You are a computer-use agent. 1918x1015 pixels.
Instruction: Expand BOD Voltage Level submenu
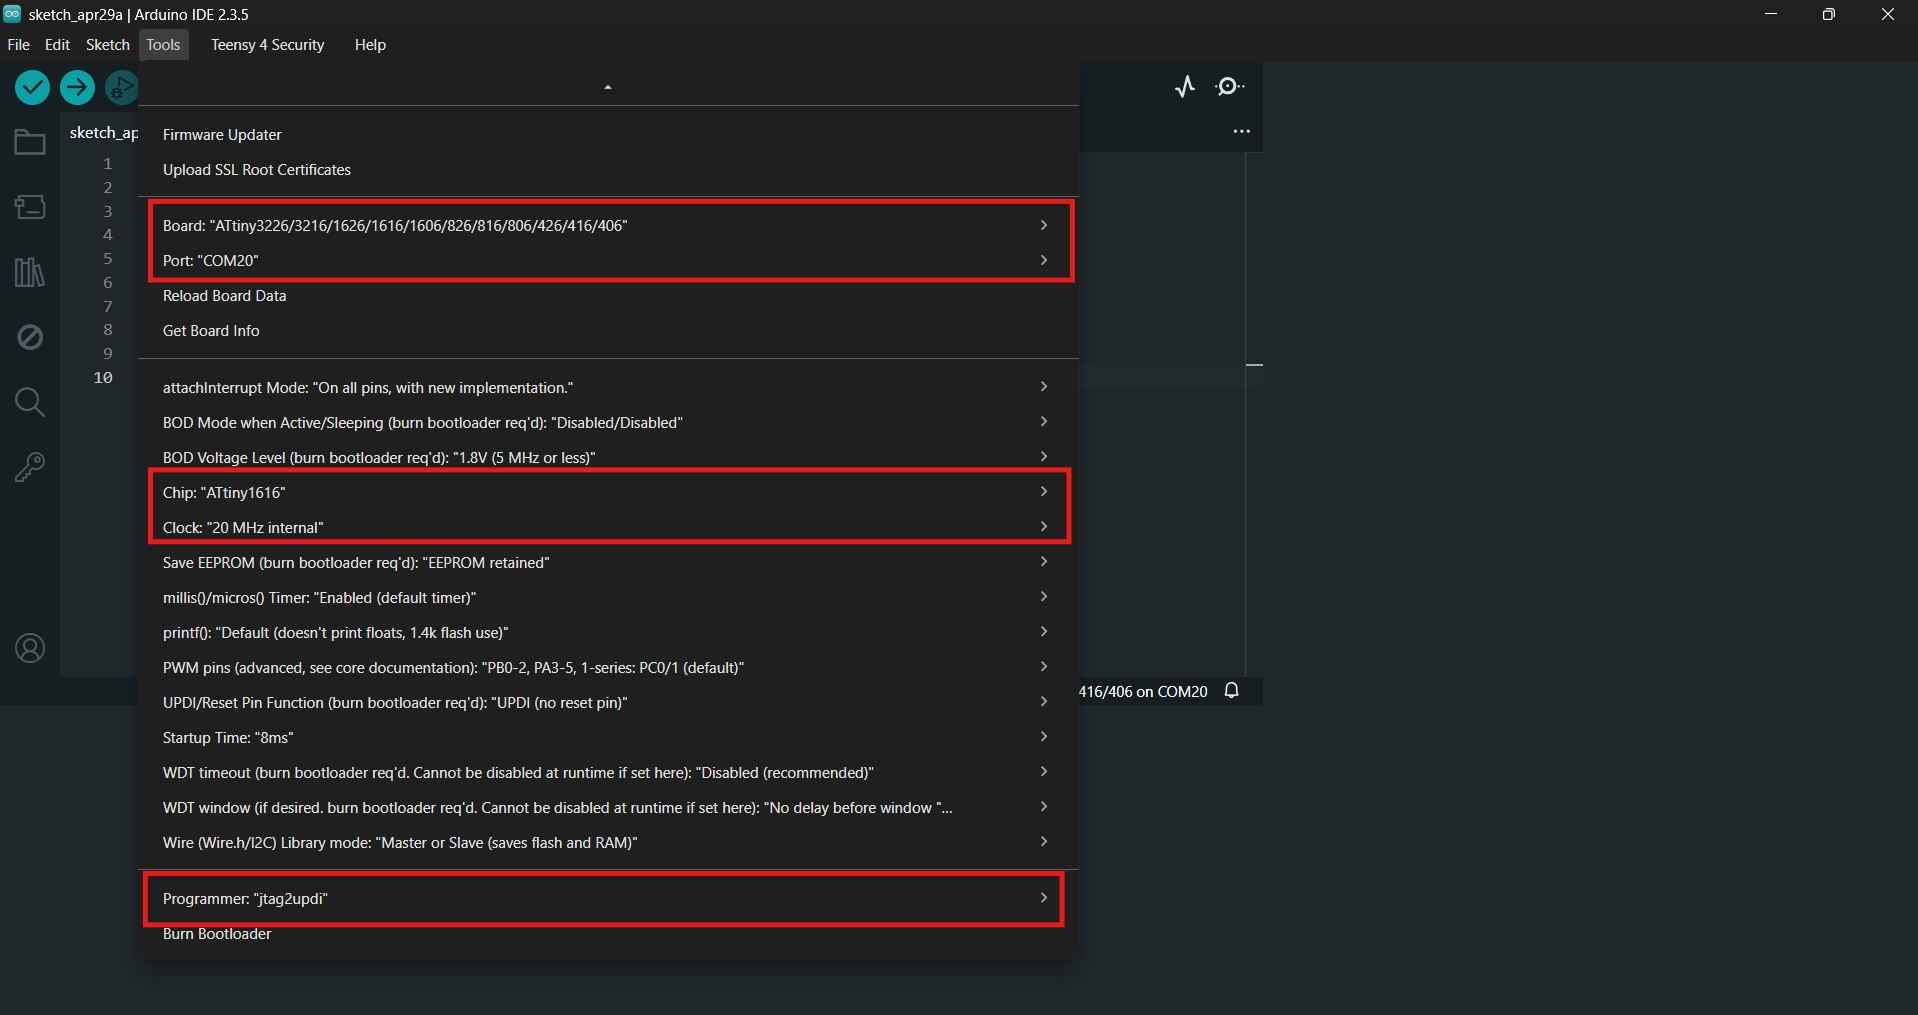pyautogui.click(x=608, y=458)
